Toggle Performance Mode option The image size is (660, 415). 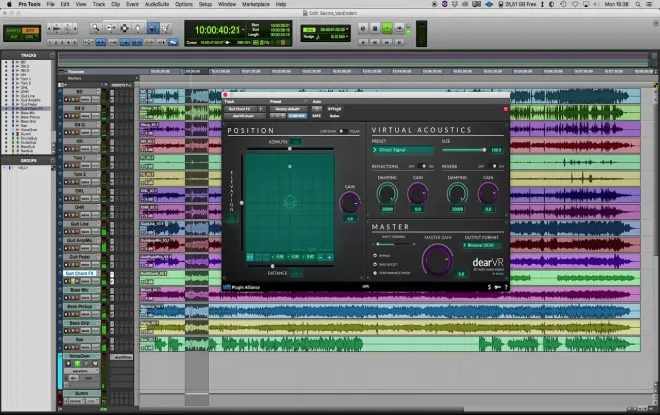pos(375,273)
